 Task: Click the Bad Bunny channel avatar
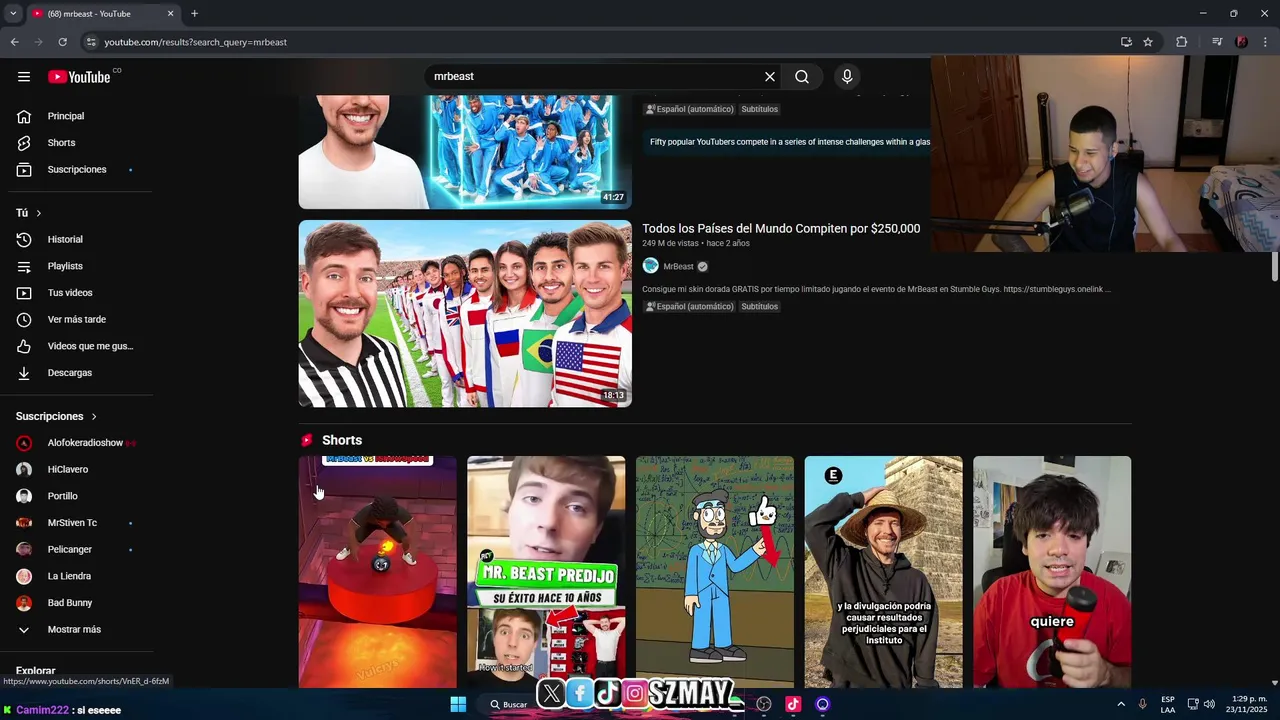tap(24, 603)
